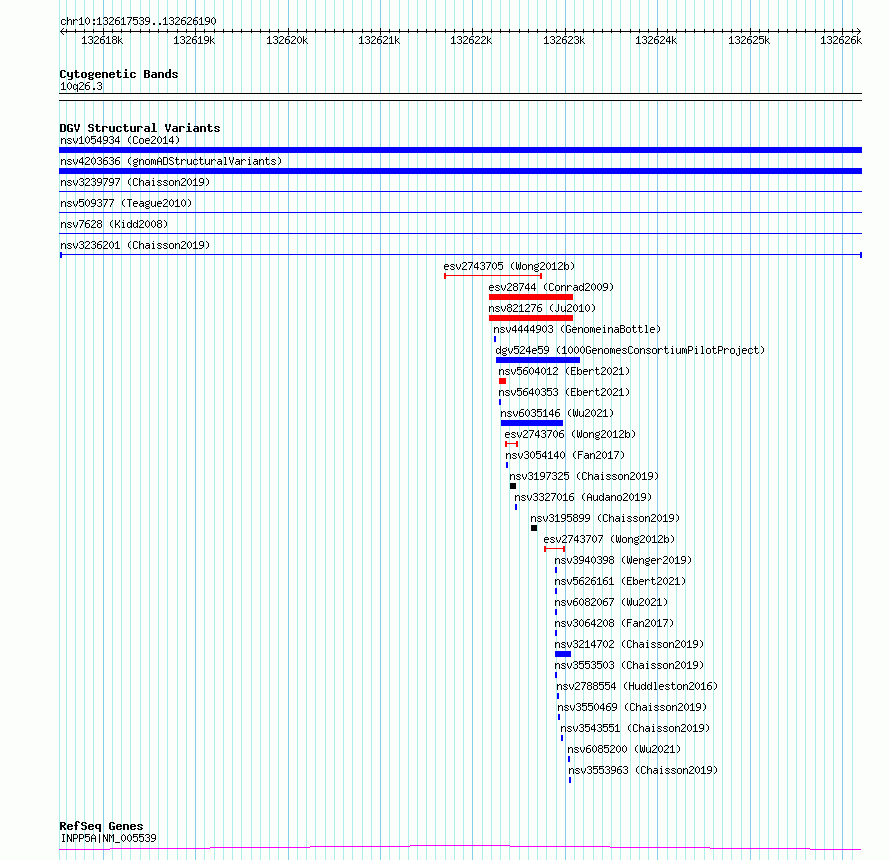Click the 132623k ruler tick label
Viewport: 890px width, 860px height.
[564, 40]
